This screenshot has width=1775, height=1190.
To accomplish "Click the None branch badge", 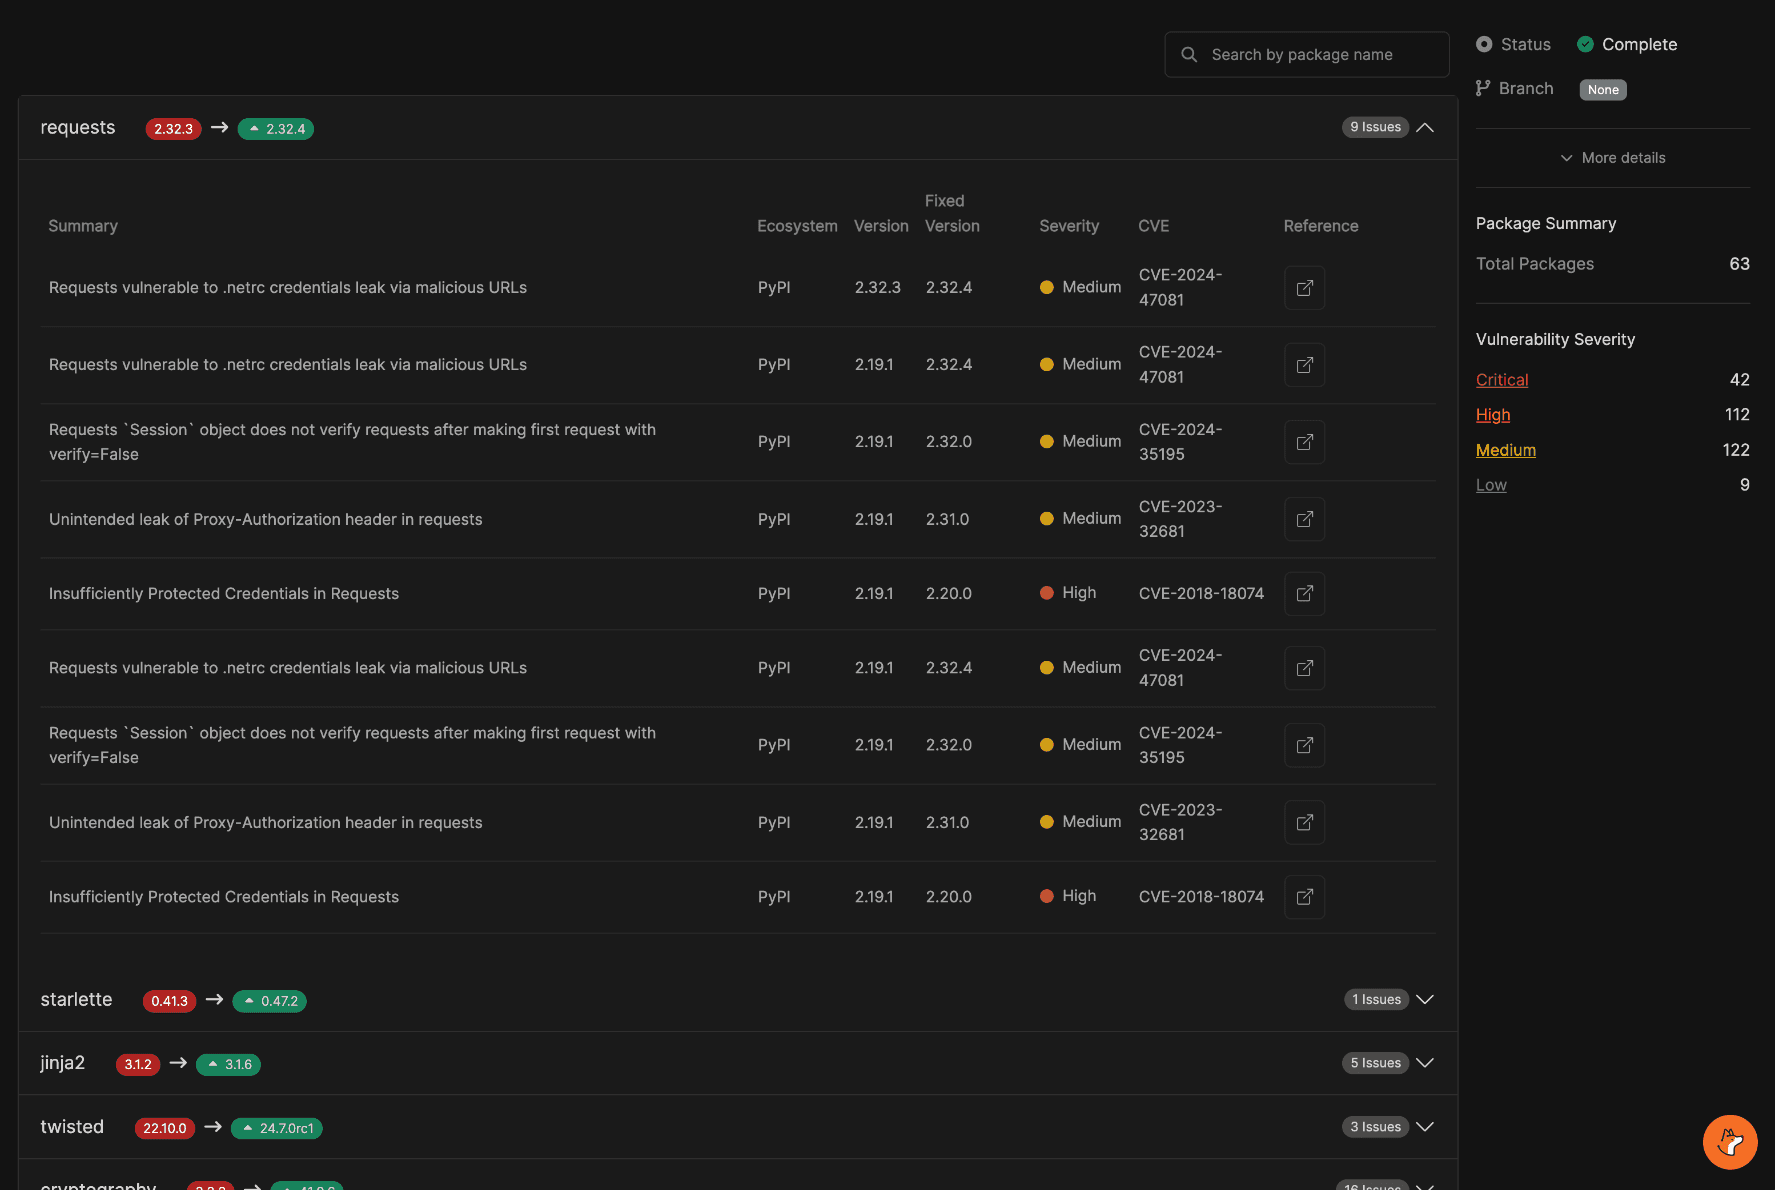I will (x=1602, y=90).
